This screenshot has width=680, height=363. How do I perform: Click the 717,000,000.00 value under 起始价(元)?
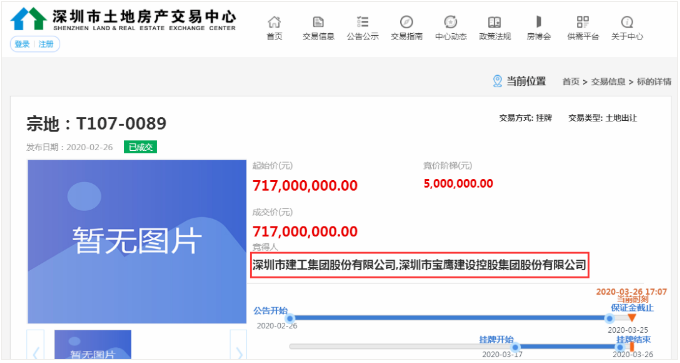(x=305, y=186)
